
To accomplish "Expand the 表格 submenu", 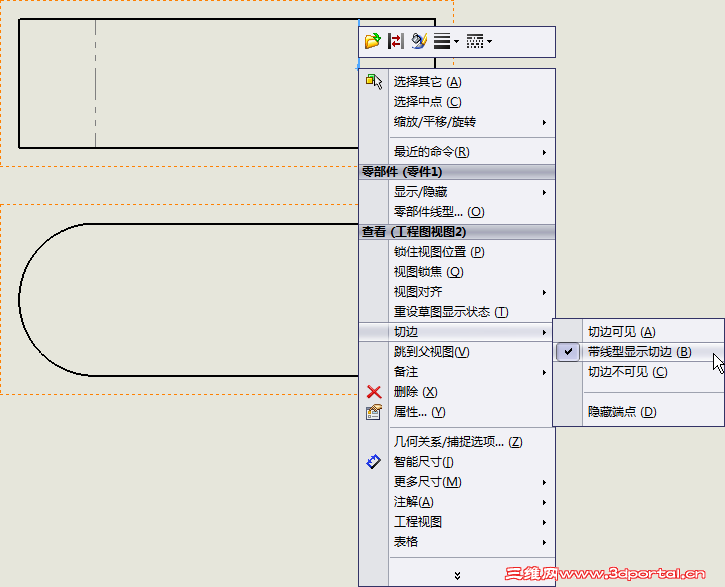I will click(x=457, y=542).
